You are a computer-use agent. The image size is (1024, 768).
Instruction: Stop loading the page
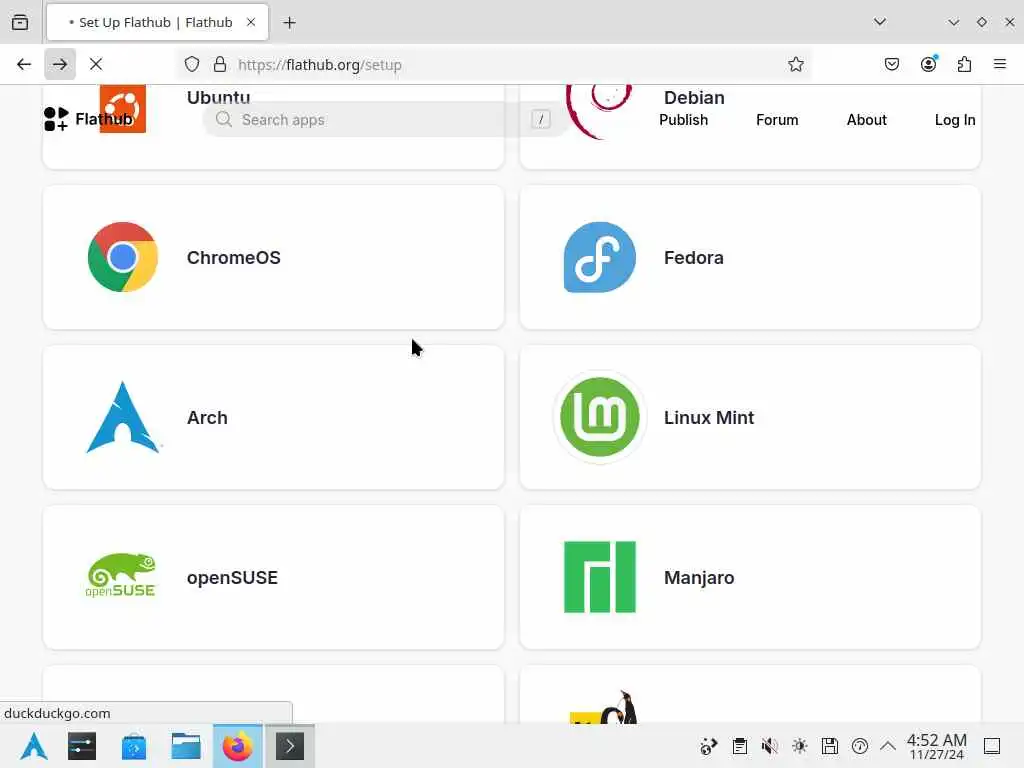coord(96,64)
